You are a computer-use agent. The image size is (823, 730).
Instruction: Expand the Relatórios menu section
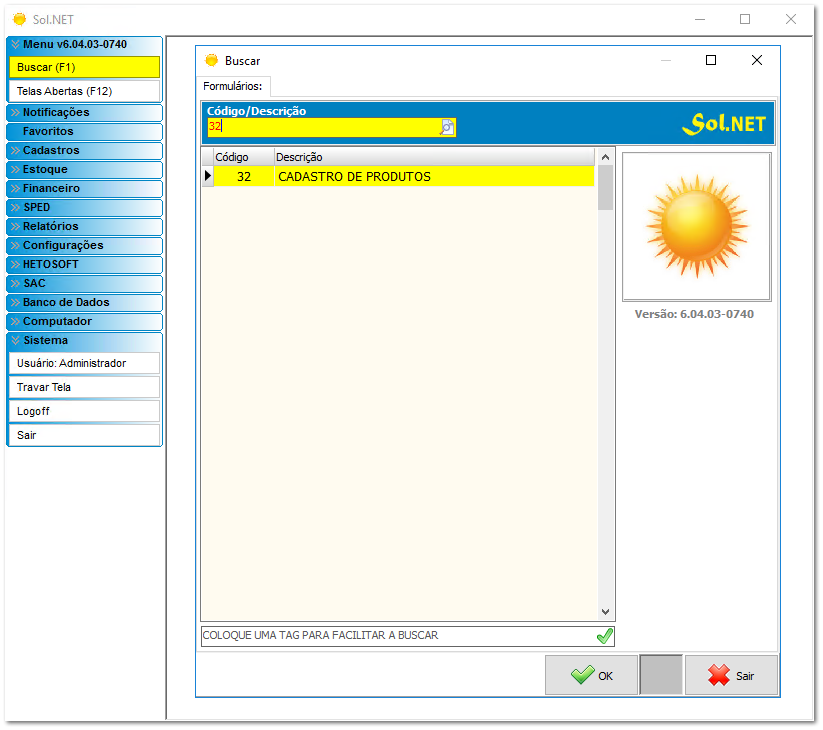click(x=84, y=226)
